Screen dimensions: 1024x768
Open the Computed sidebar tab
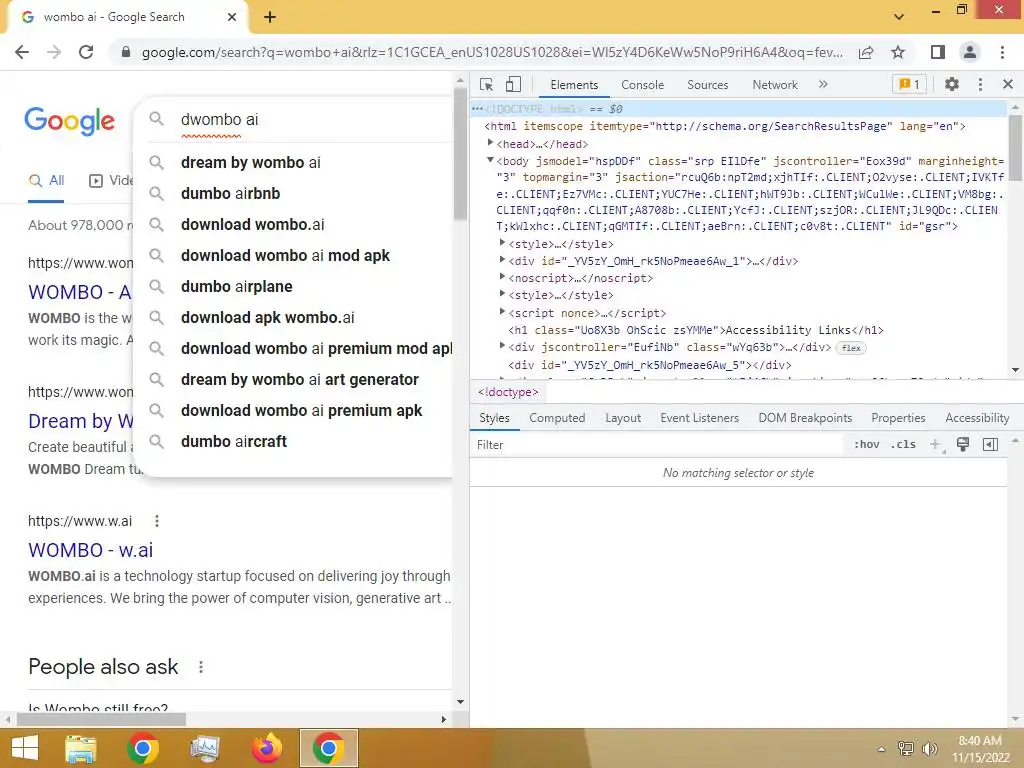point(557,418)
